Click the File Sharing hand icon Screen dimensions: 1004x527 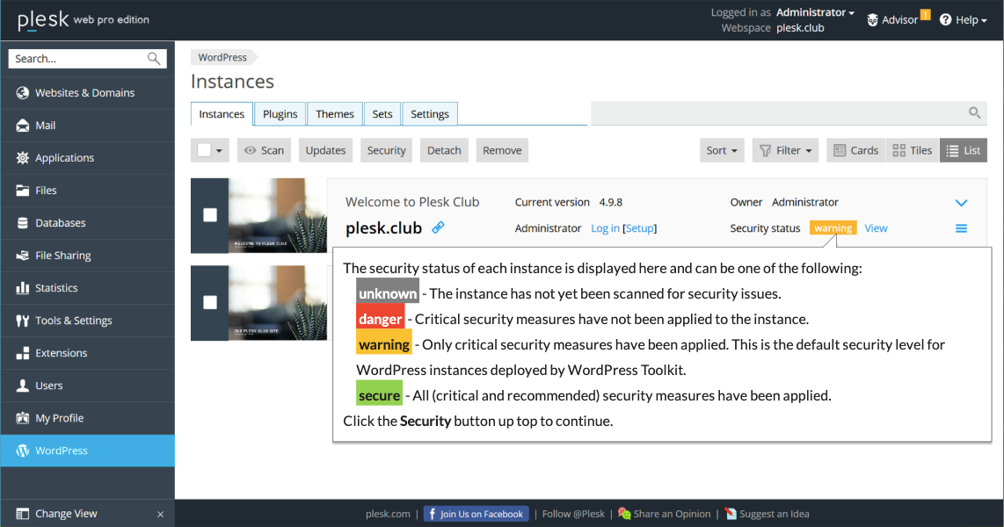[x=22, y=255]
